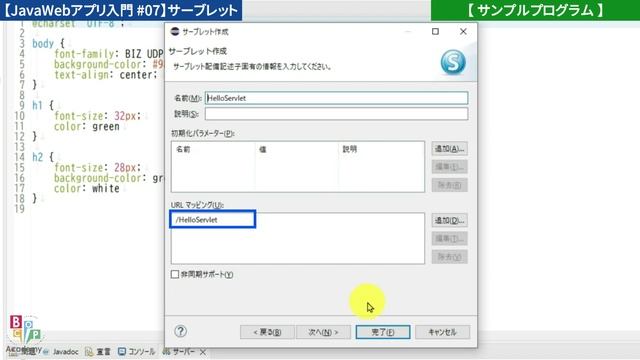Click the 'h2 {' selector line
Viewport: 640px width, 360px height.
click(43, 157)
